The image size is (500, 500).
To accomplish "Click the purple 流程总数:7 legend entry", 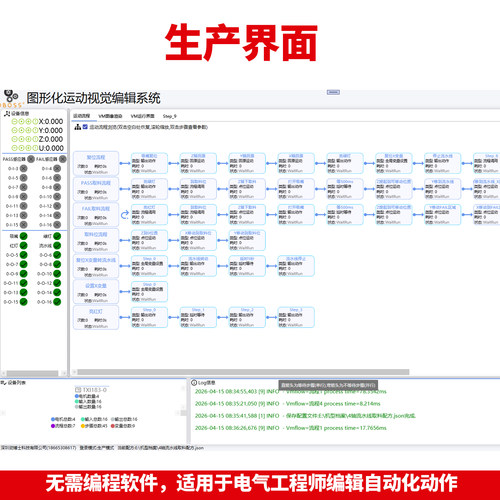I will [x=63, y=426].
